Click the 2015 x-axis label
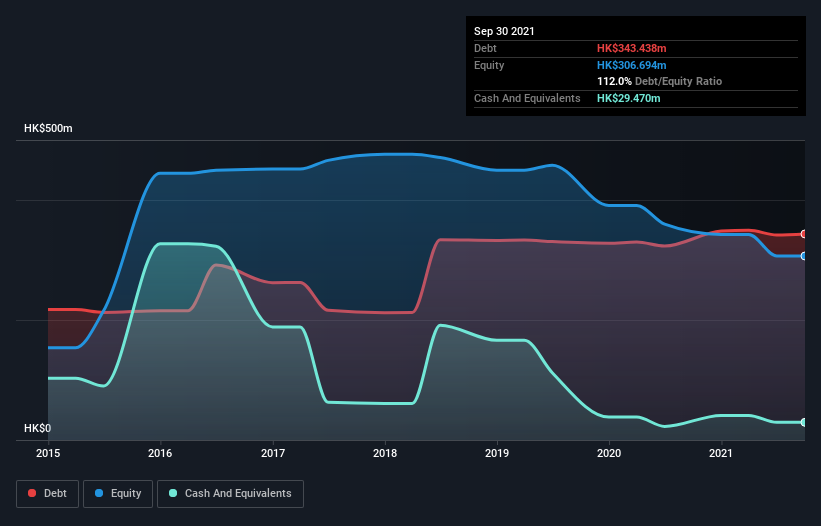The height and width of the screenshot is (526, 821). pyautogui.click(x=48, y=453)
